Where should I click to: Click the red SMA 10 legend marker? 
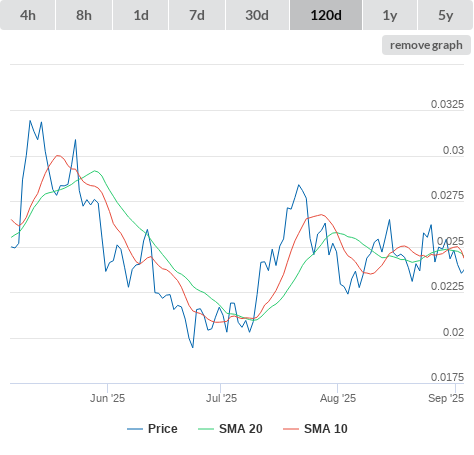(x=291, y=429)
